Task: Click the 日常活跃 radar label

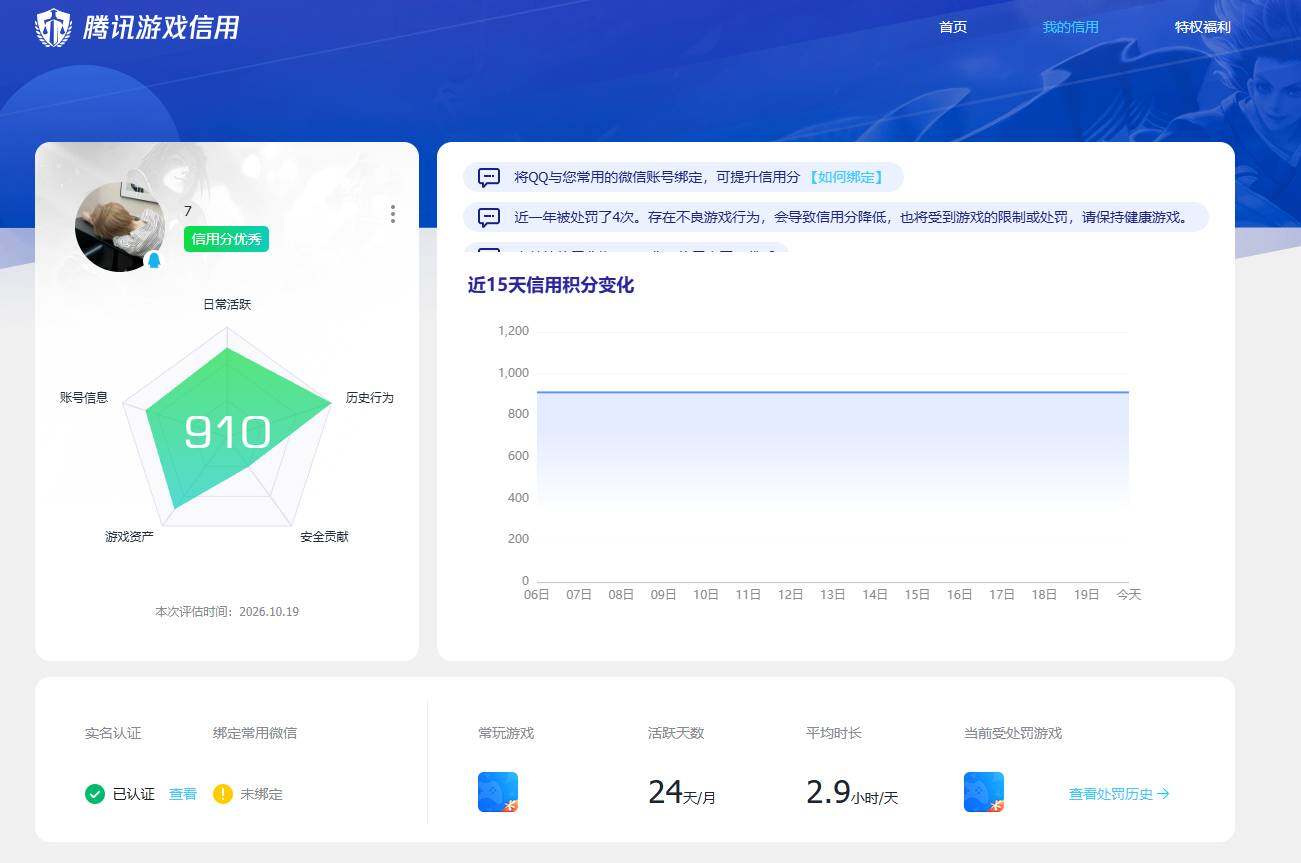Action: pyautogui.click(x=227, y=304)
